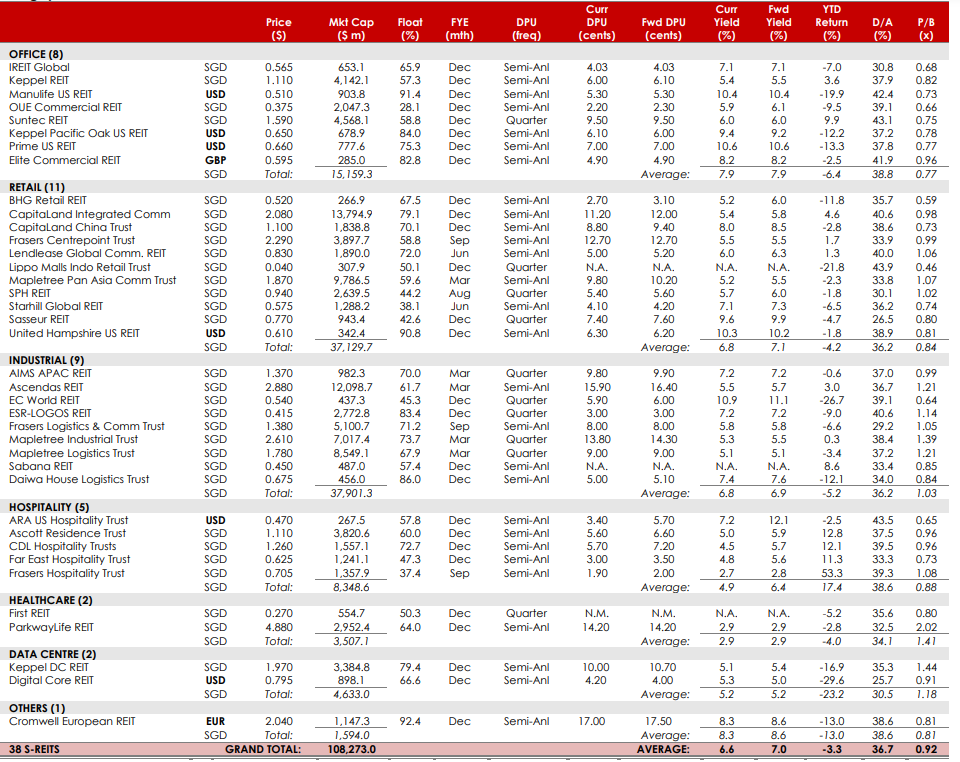The height and width of the screenshot is (762, 960).
Task: Select Industrial total '37,901.3'
Action: tap(351, 493)
